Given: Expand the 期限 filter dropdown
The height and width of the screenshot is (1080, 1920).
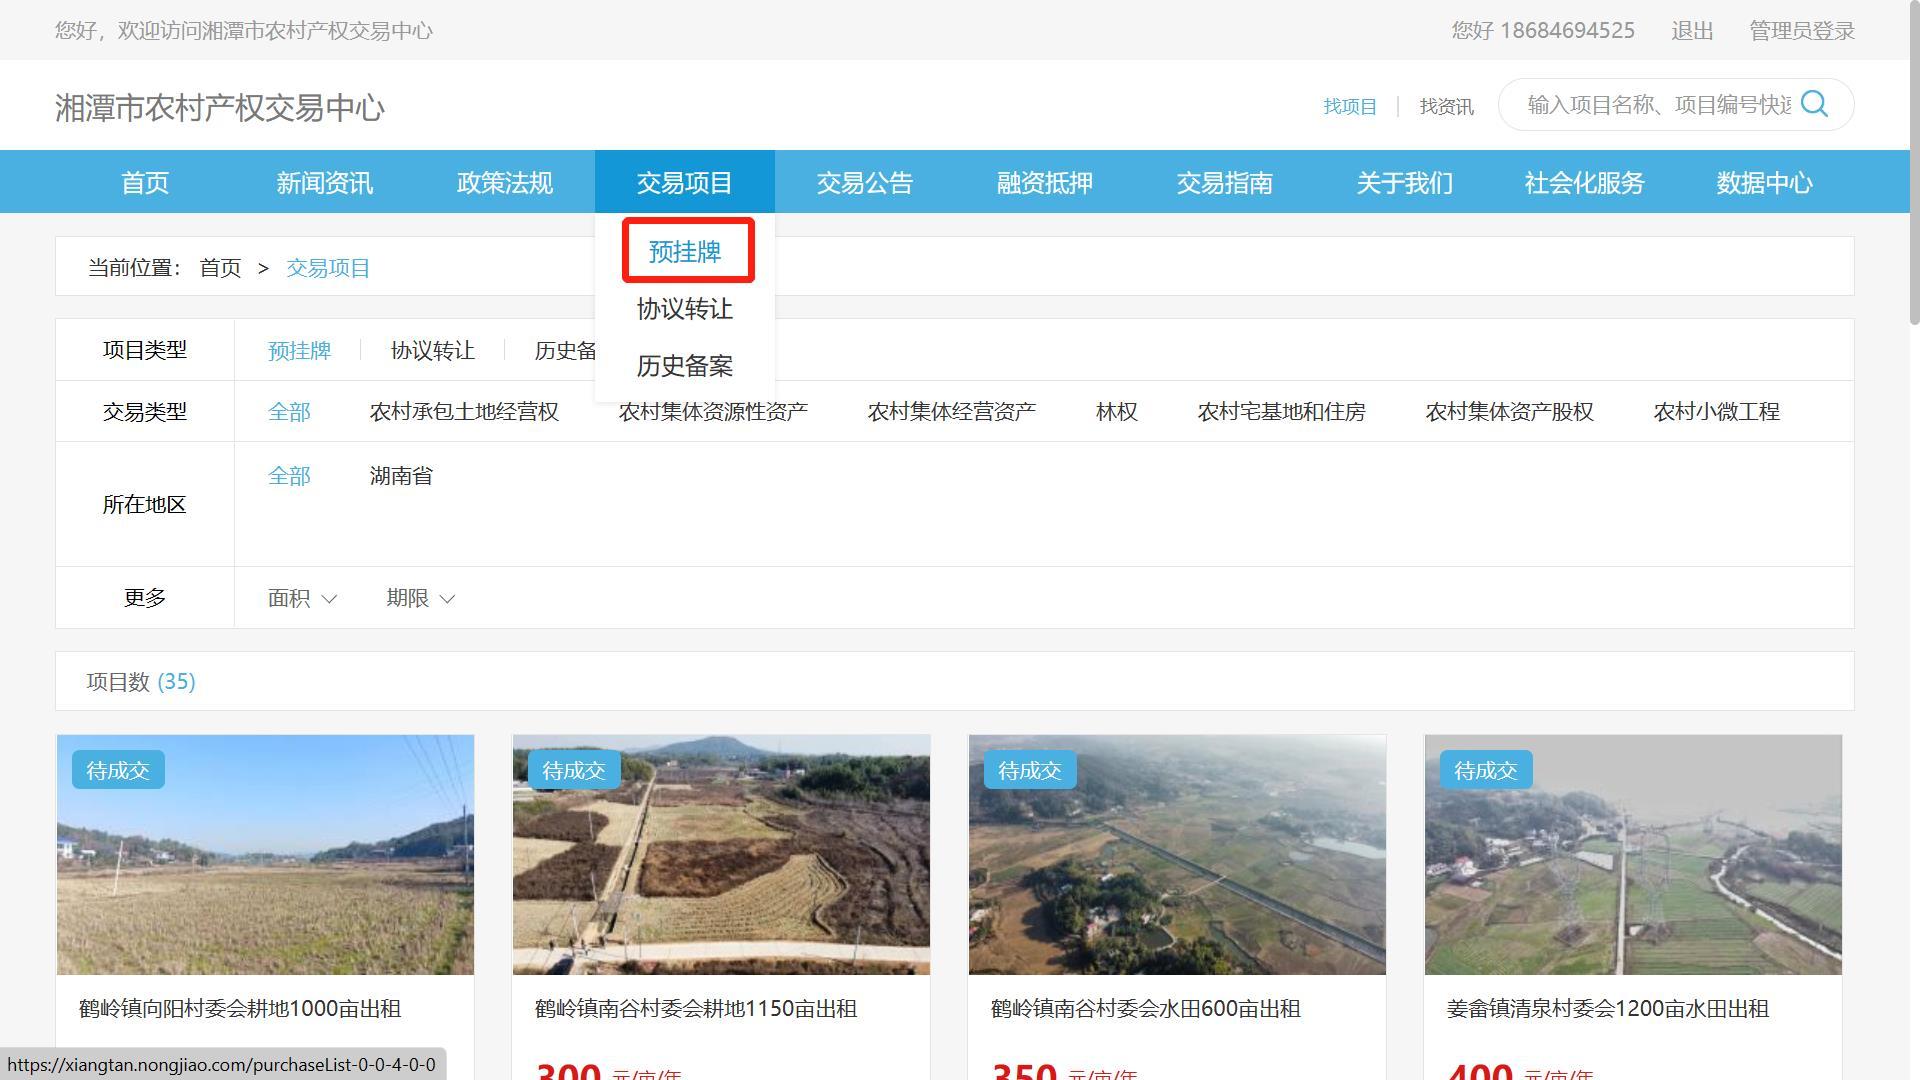Looking at the screenshot, I should coord(420,598).
